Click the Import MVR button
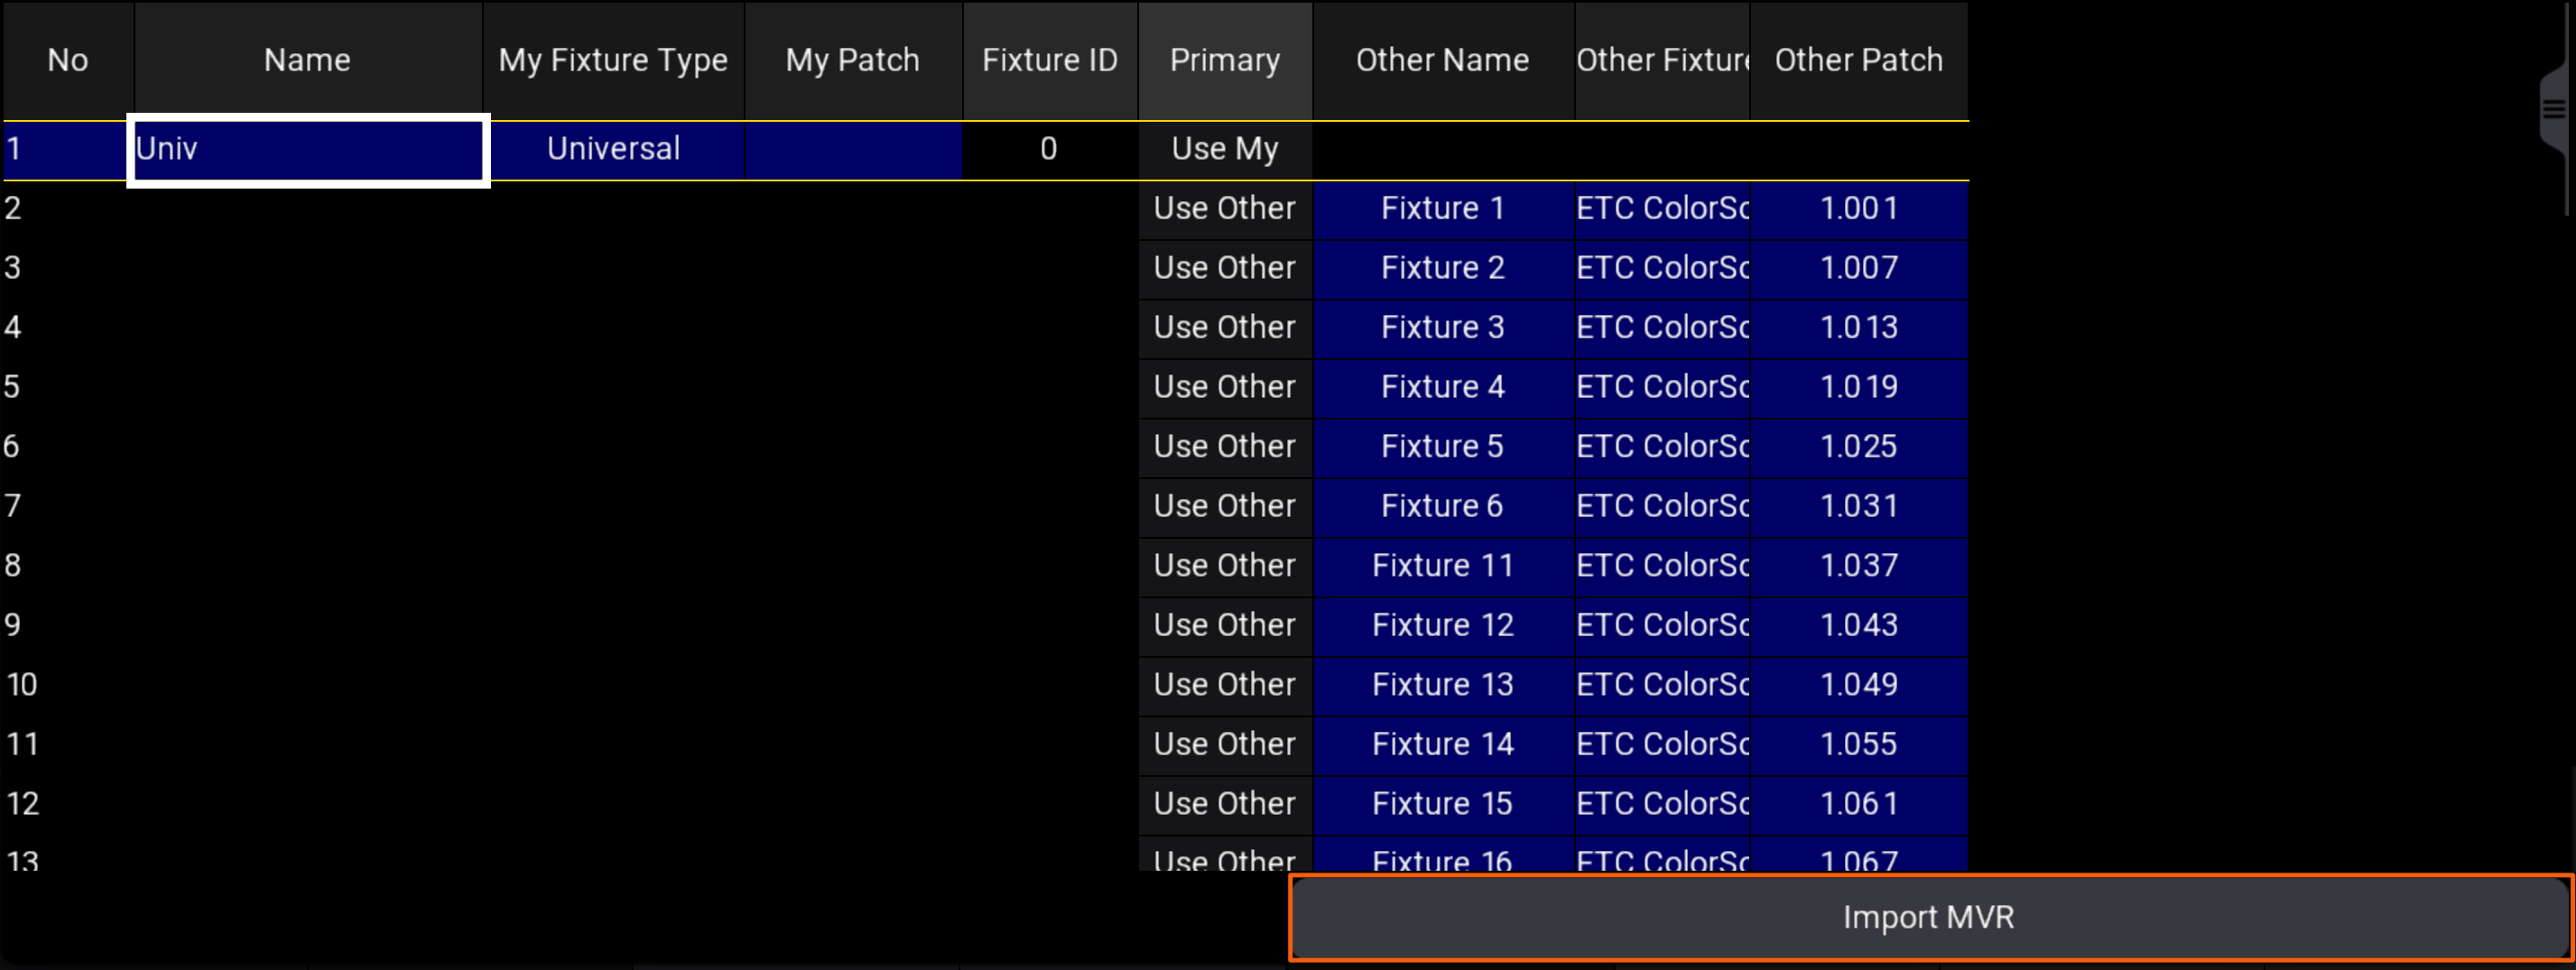 pos(1928,917)
